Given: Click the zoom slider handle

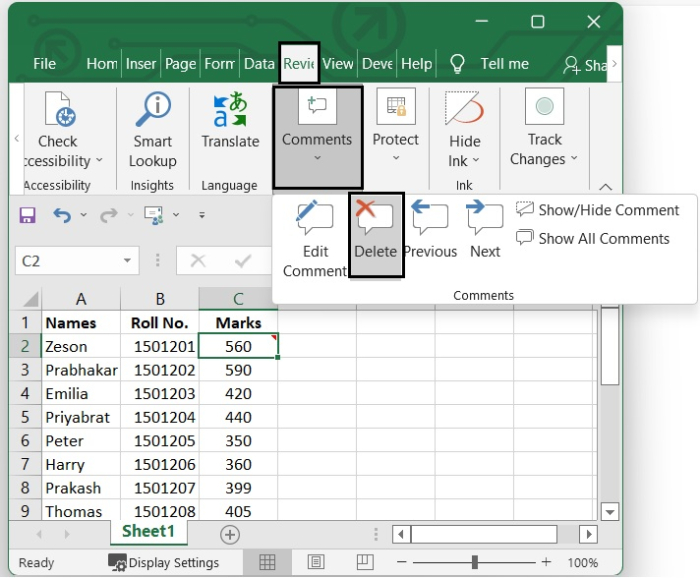Looking at the screenshot, I should 475,562.
